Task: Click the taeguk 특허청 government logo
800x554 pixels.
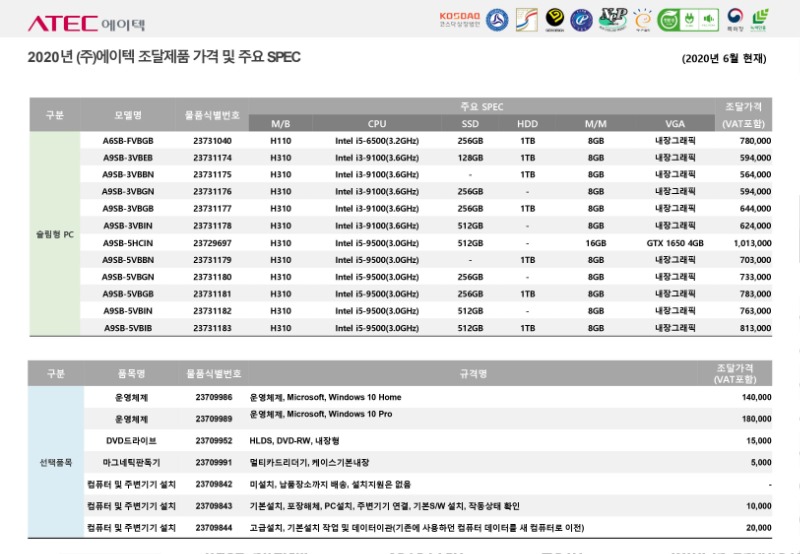Action: tap(735, 20)
